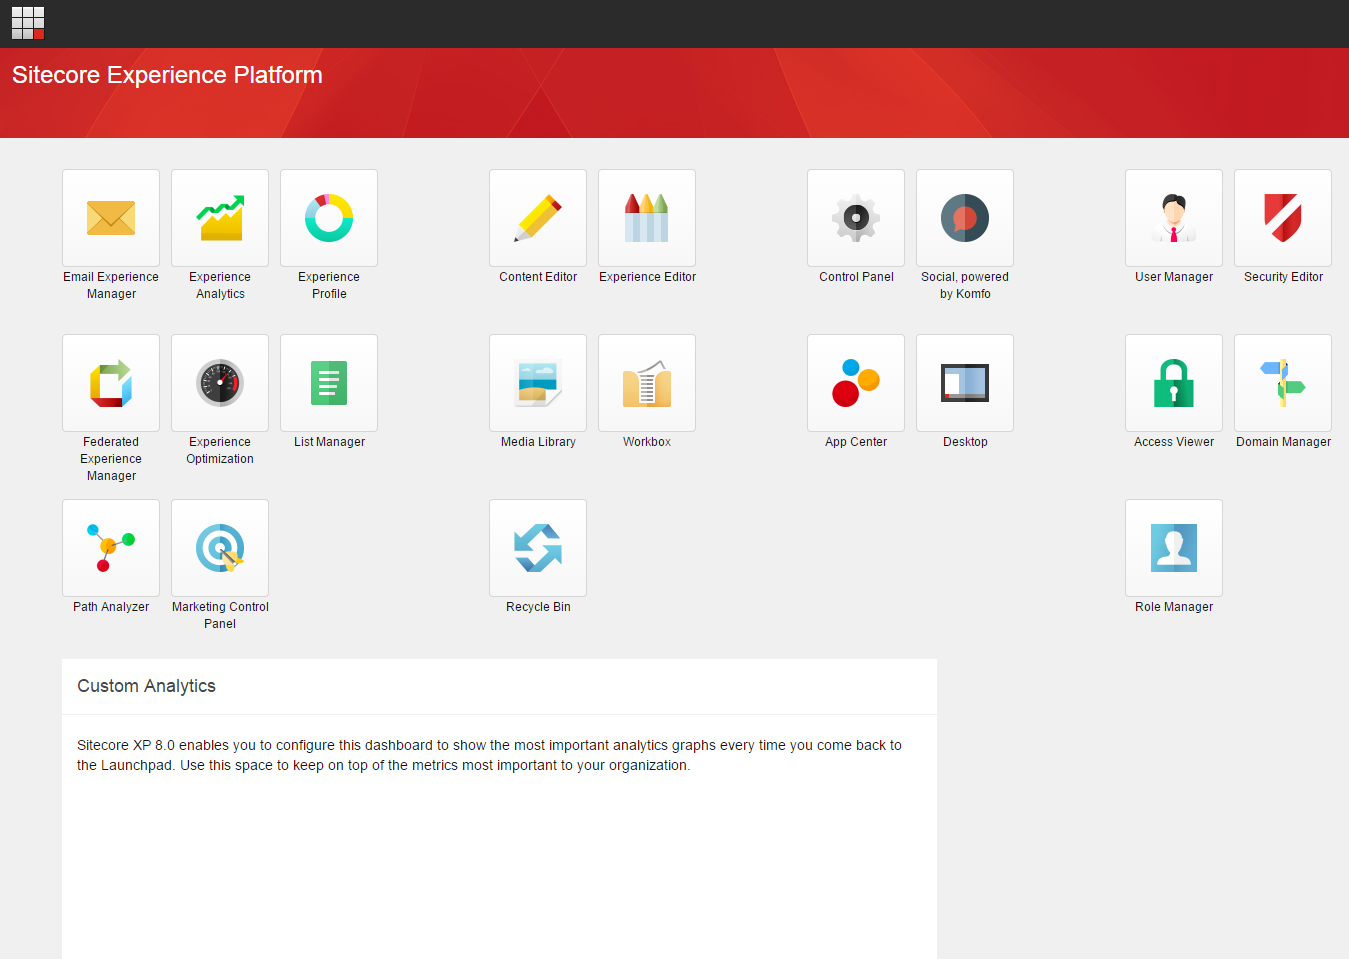1349x959 pixels.
Task: Open the Path Analyzer
Action: click(111, 548)
